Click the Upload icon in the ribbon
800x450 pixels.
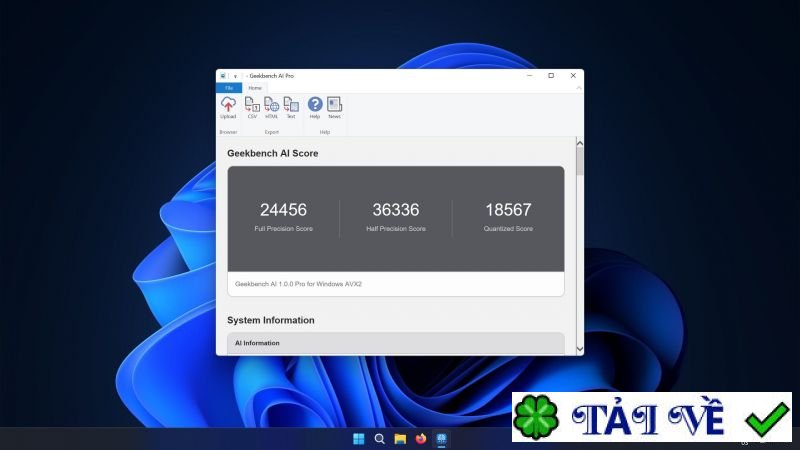(228, 105)
